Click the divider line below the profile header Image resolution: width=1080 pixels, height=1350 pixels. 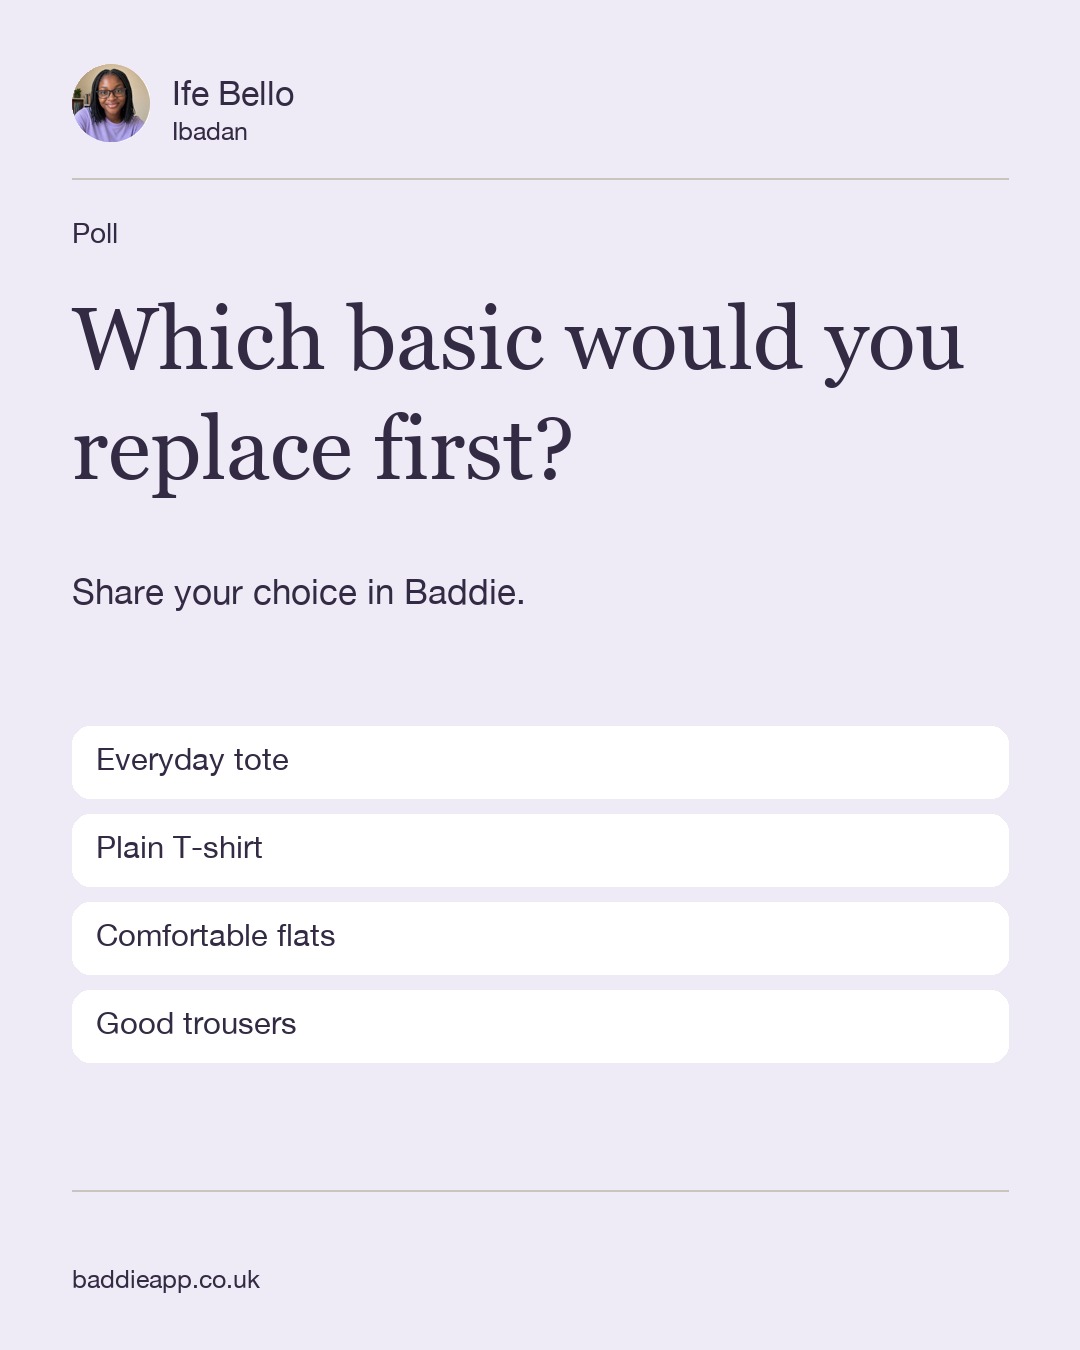[x=540, y=179]
